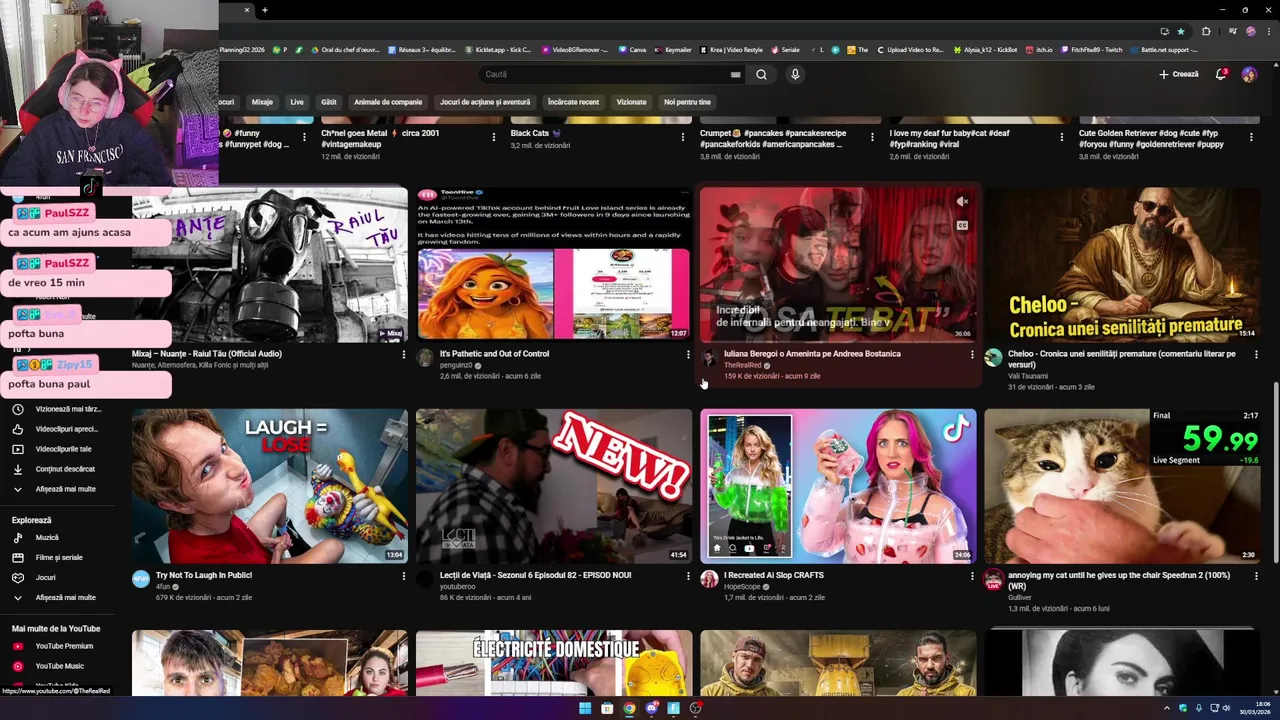Open options menu for the cat speedrun video
Viewport: 1280px width, 720px height.
1256,576
